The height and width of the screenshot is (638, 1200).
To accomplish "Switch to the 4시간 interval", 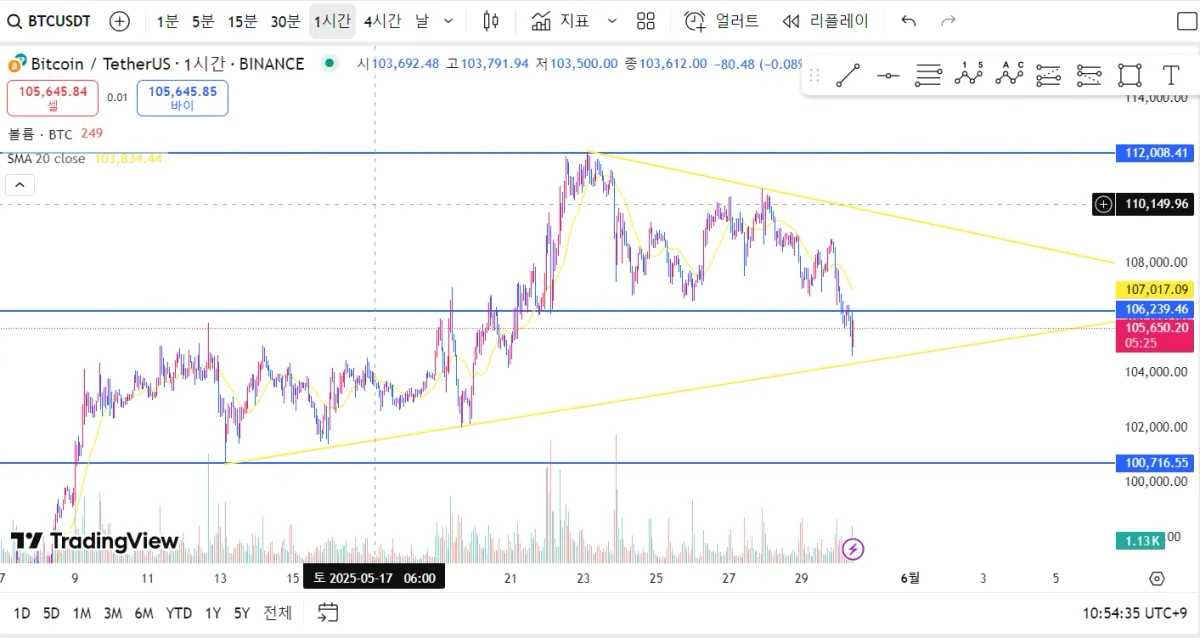I will (382, 20).
